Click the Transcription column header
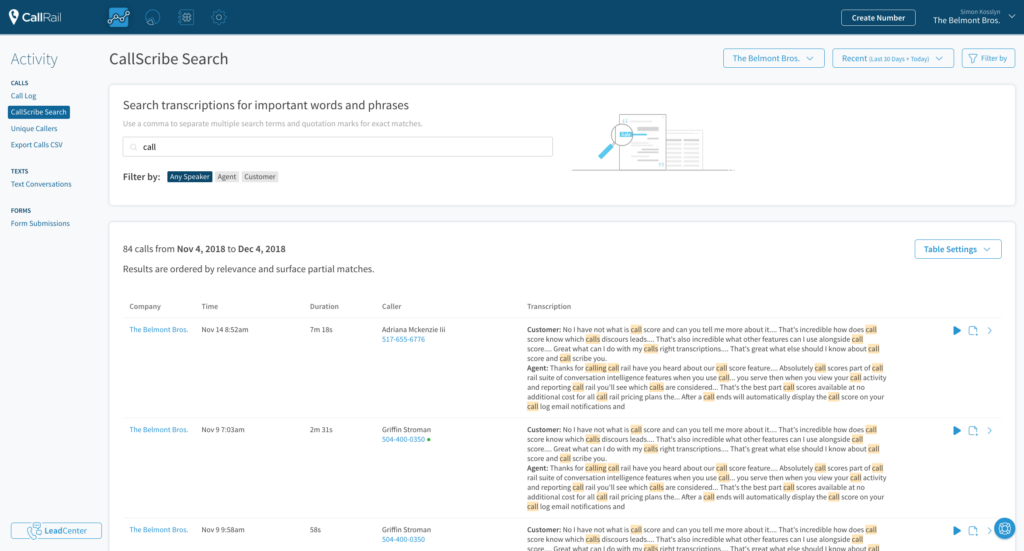 (x=549, y=306)
